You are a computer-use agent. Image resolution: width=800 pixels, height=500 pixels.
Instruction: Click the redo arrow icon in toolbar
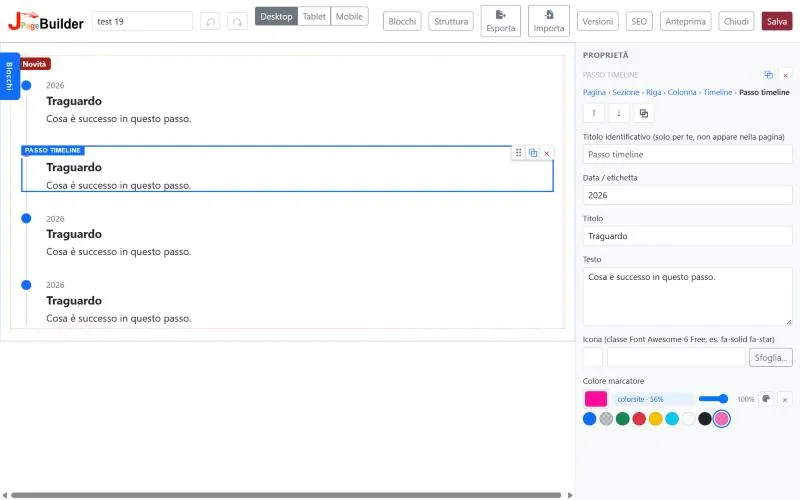[x=237, y=21]
